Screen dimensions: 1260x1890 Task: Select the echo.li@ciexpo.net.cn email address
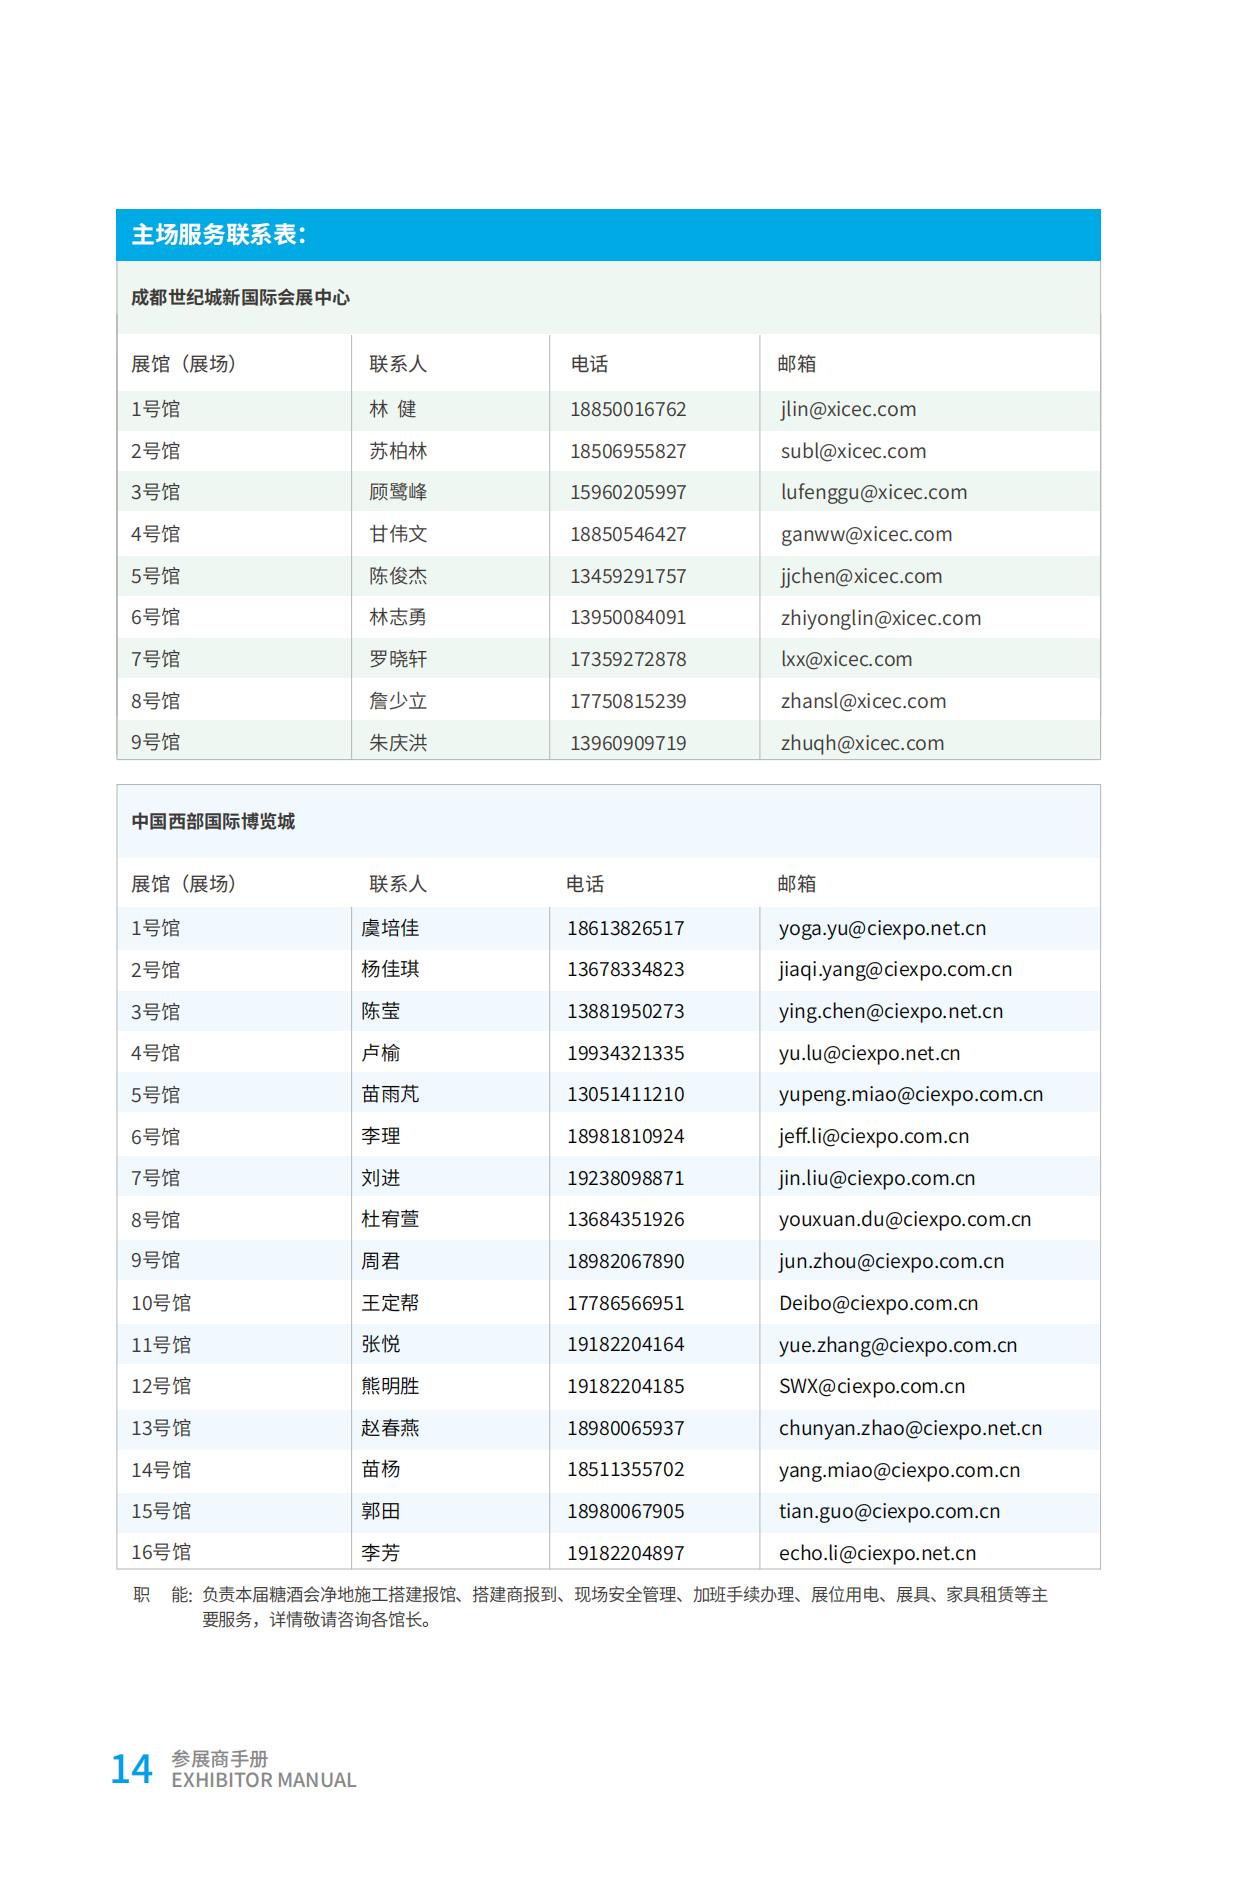click(877, 1553)
